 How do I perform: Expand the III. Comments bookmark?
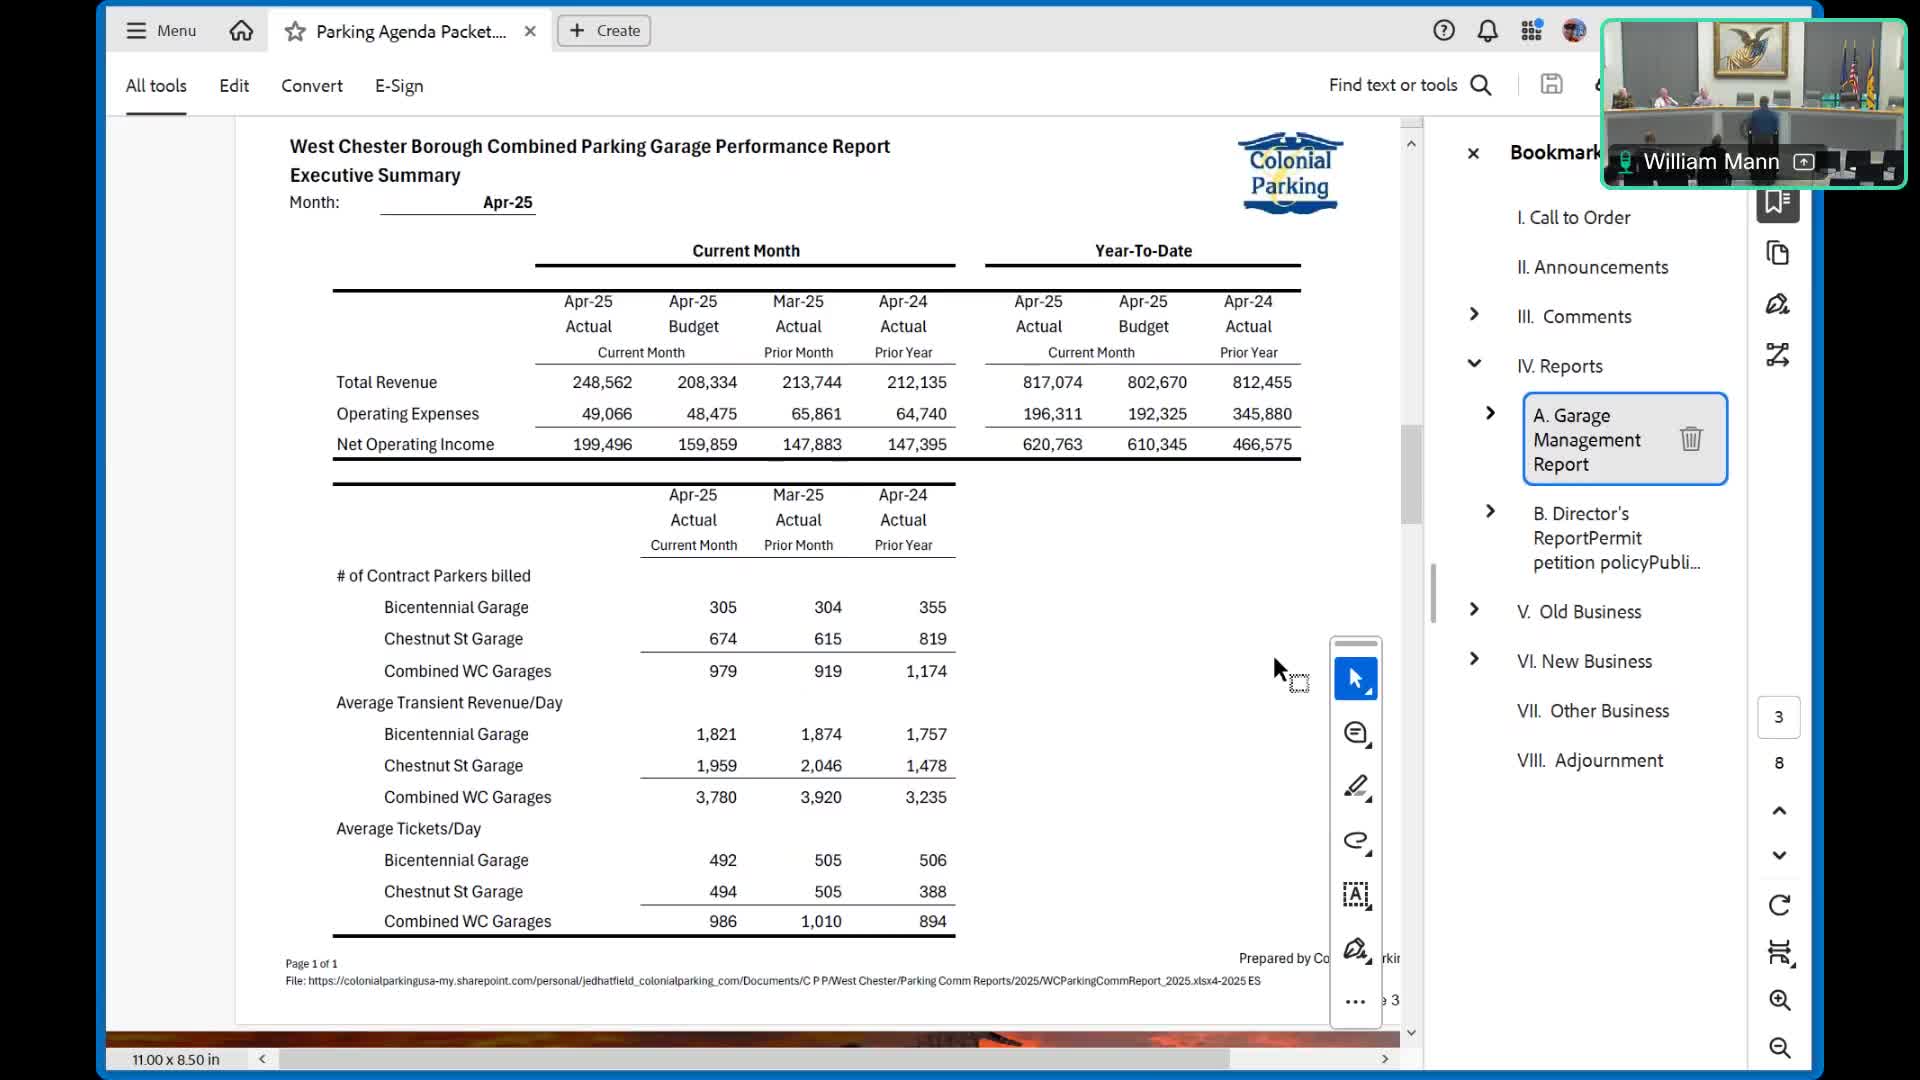[1474, 315]
